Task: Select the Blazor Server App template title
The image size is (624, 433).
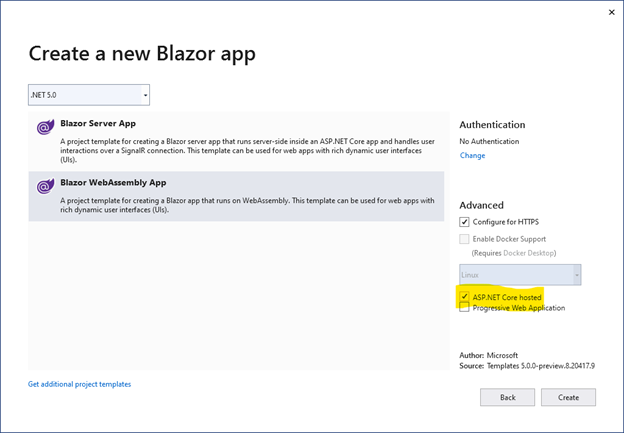Action: pos(98,123)
